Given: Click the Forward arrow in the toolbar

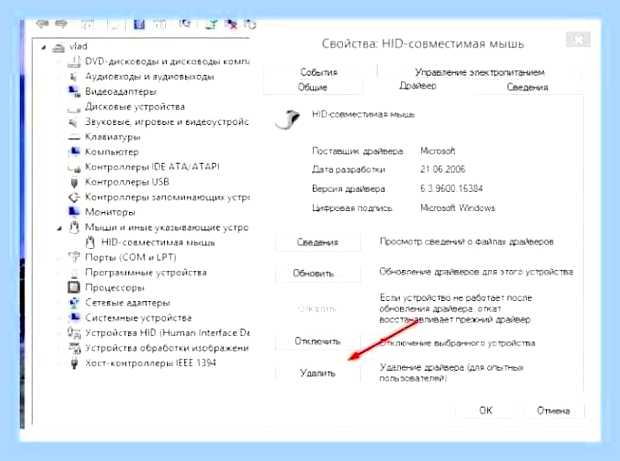Looking at the screenshot, I should tap(60, 25).
